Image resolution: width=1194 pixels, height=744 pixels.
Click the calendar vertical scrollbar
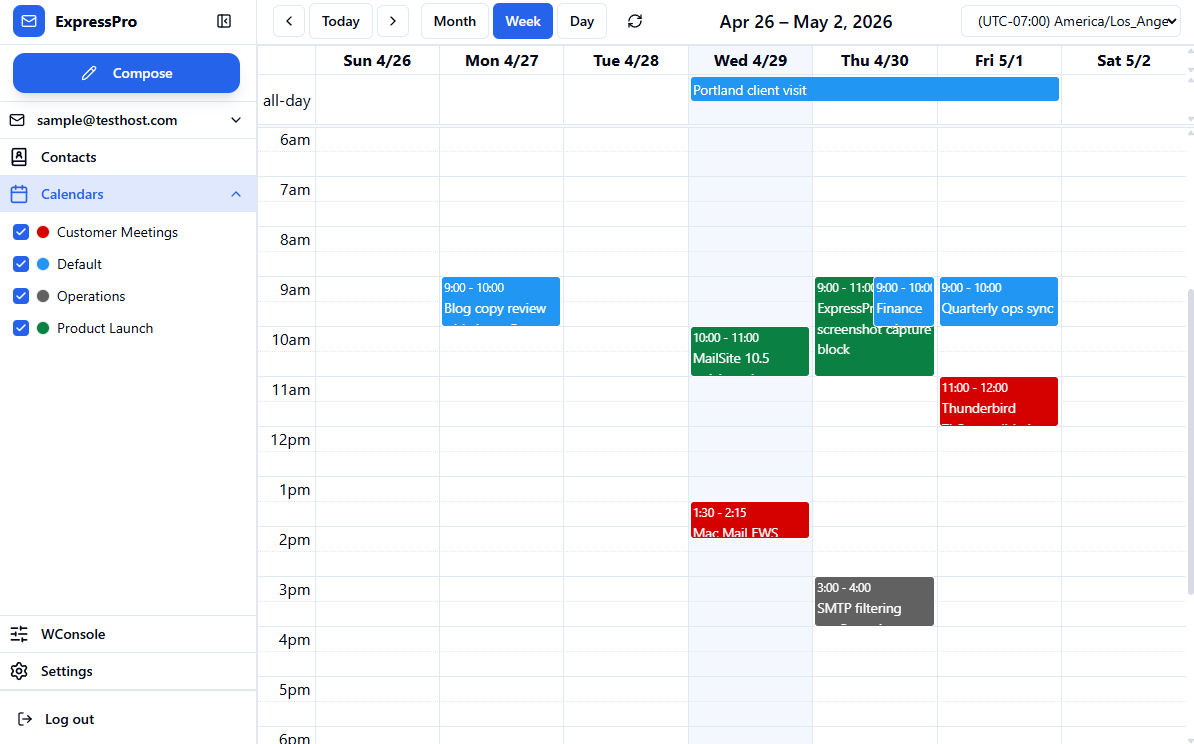(x=1190, y=442)
